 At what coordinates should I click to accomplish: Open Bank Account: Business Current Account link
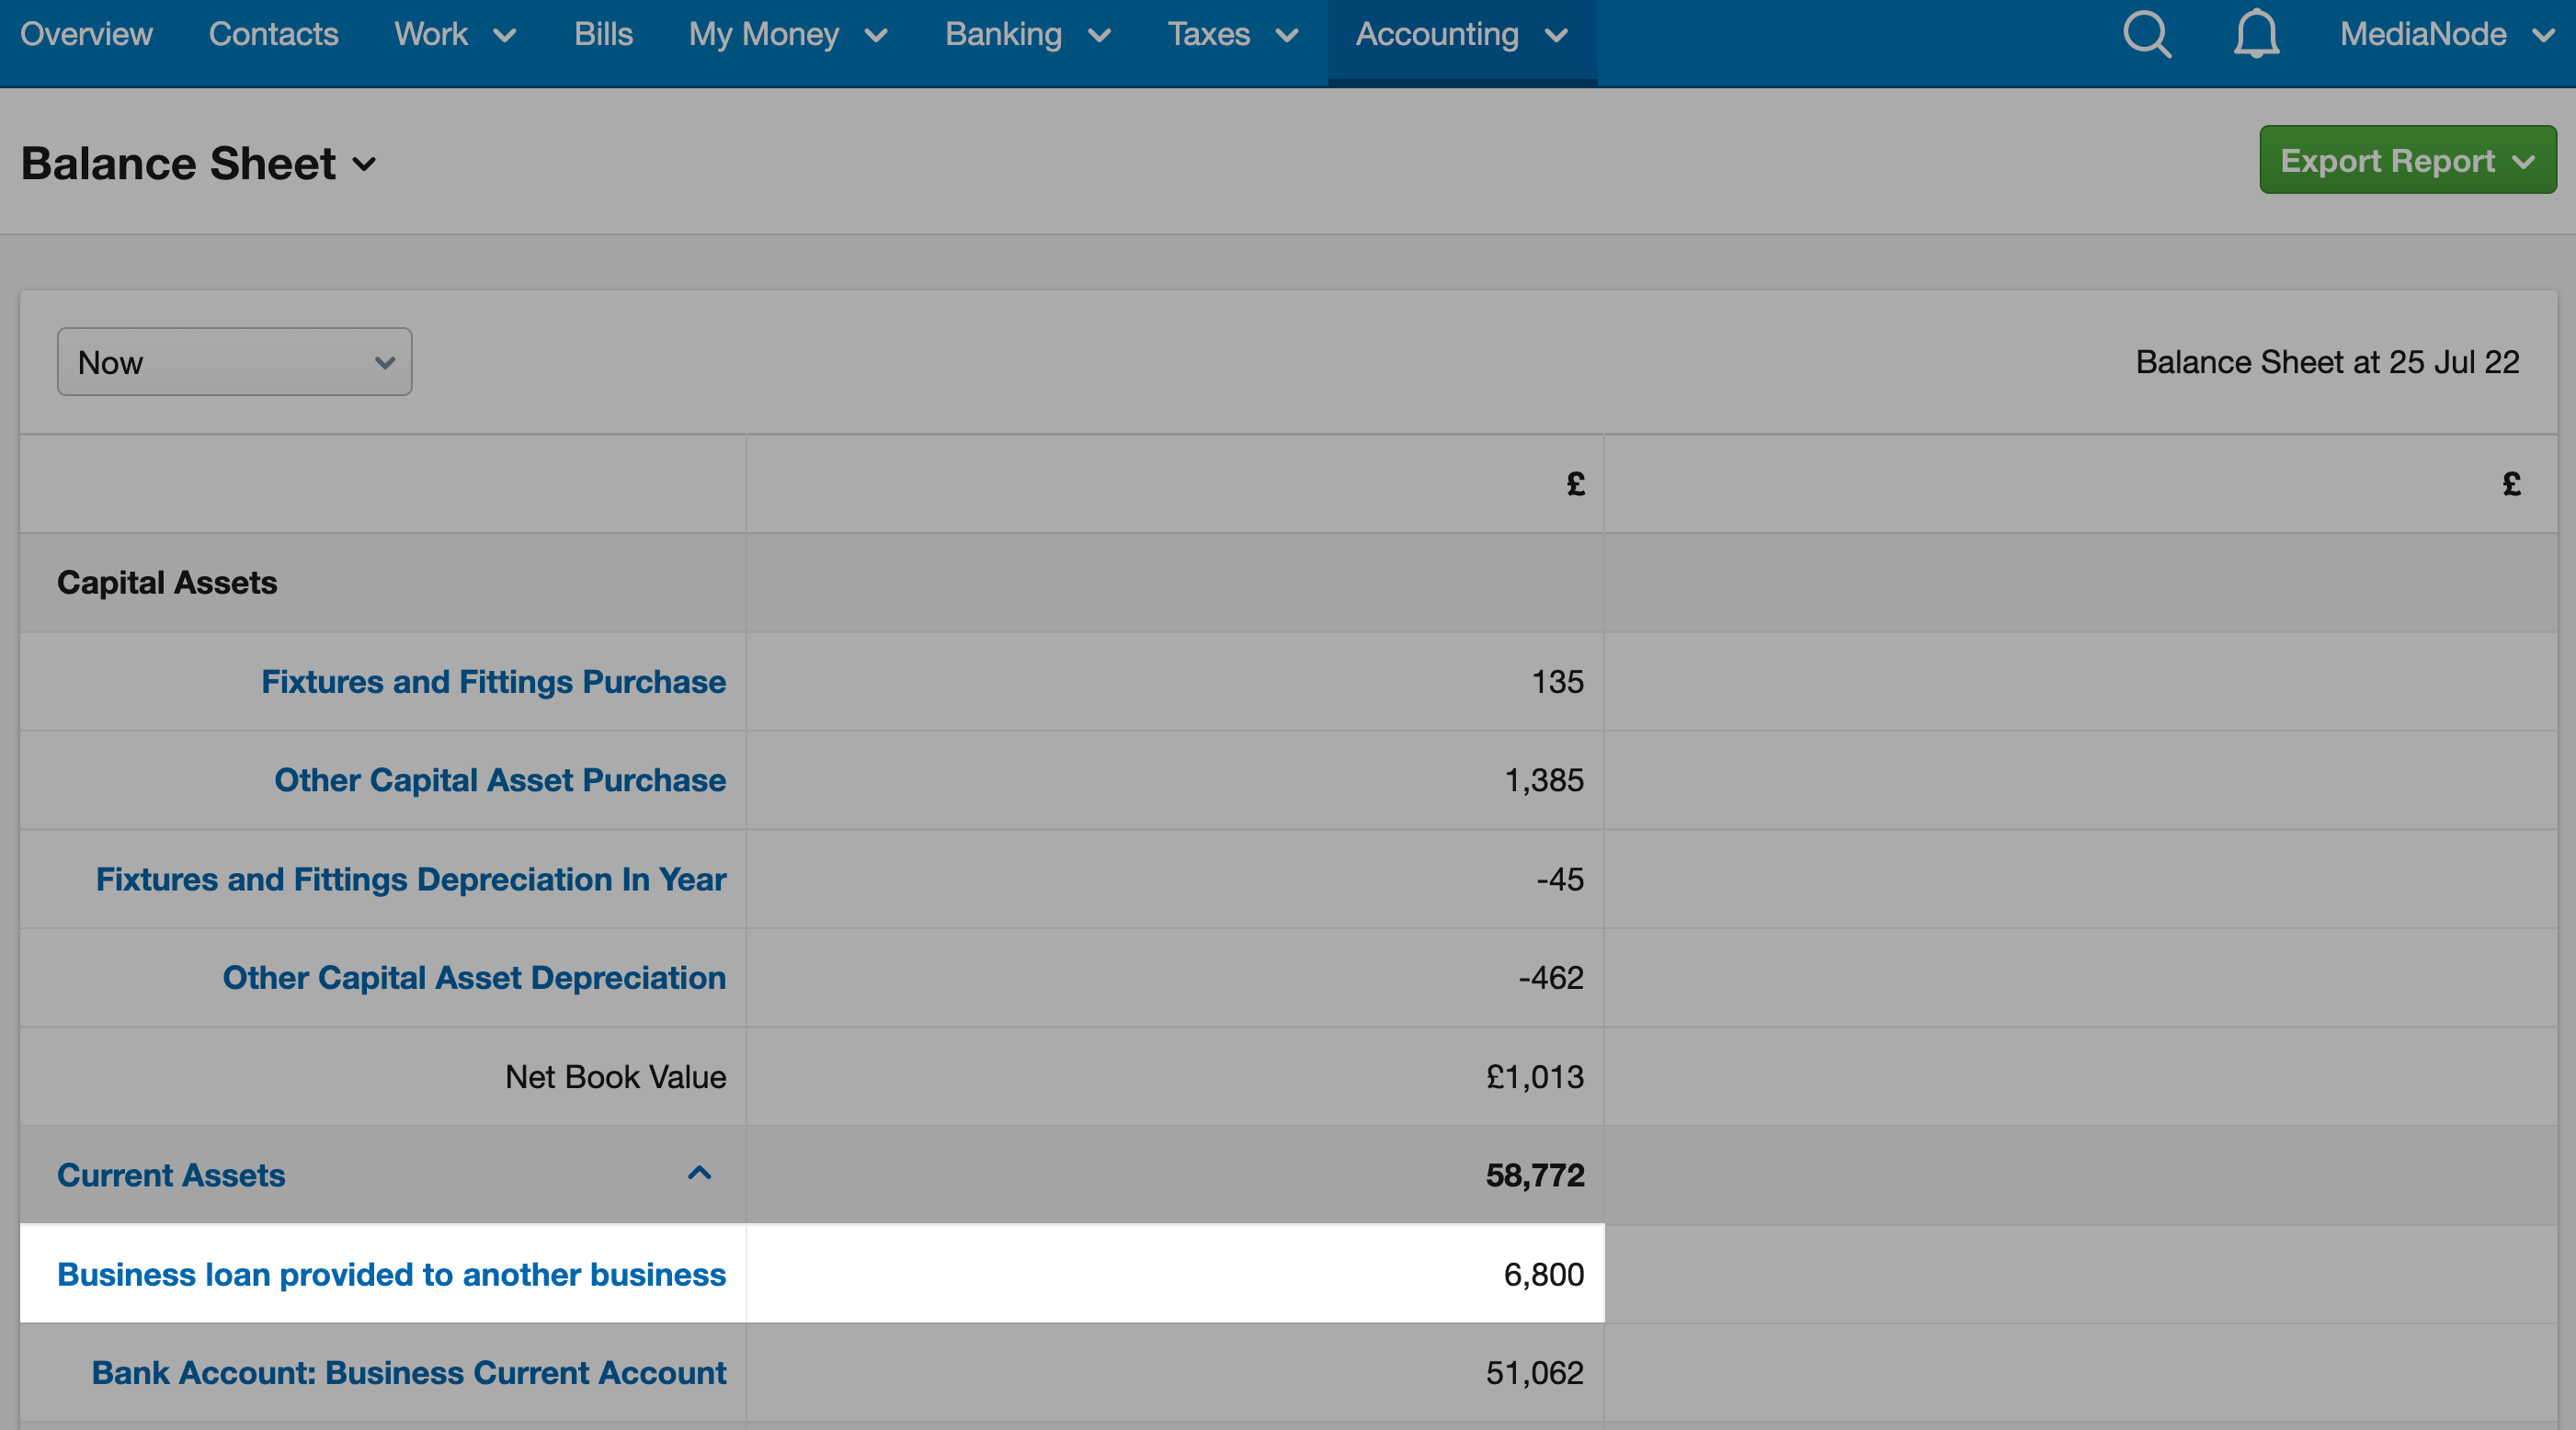(409, 1373)
